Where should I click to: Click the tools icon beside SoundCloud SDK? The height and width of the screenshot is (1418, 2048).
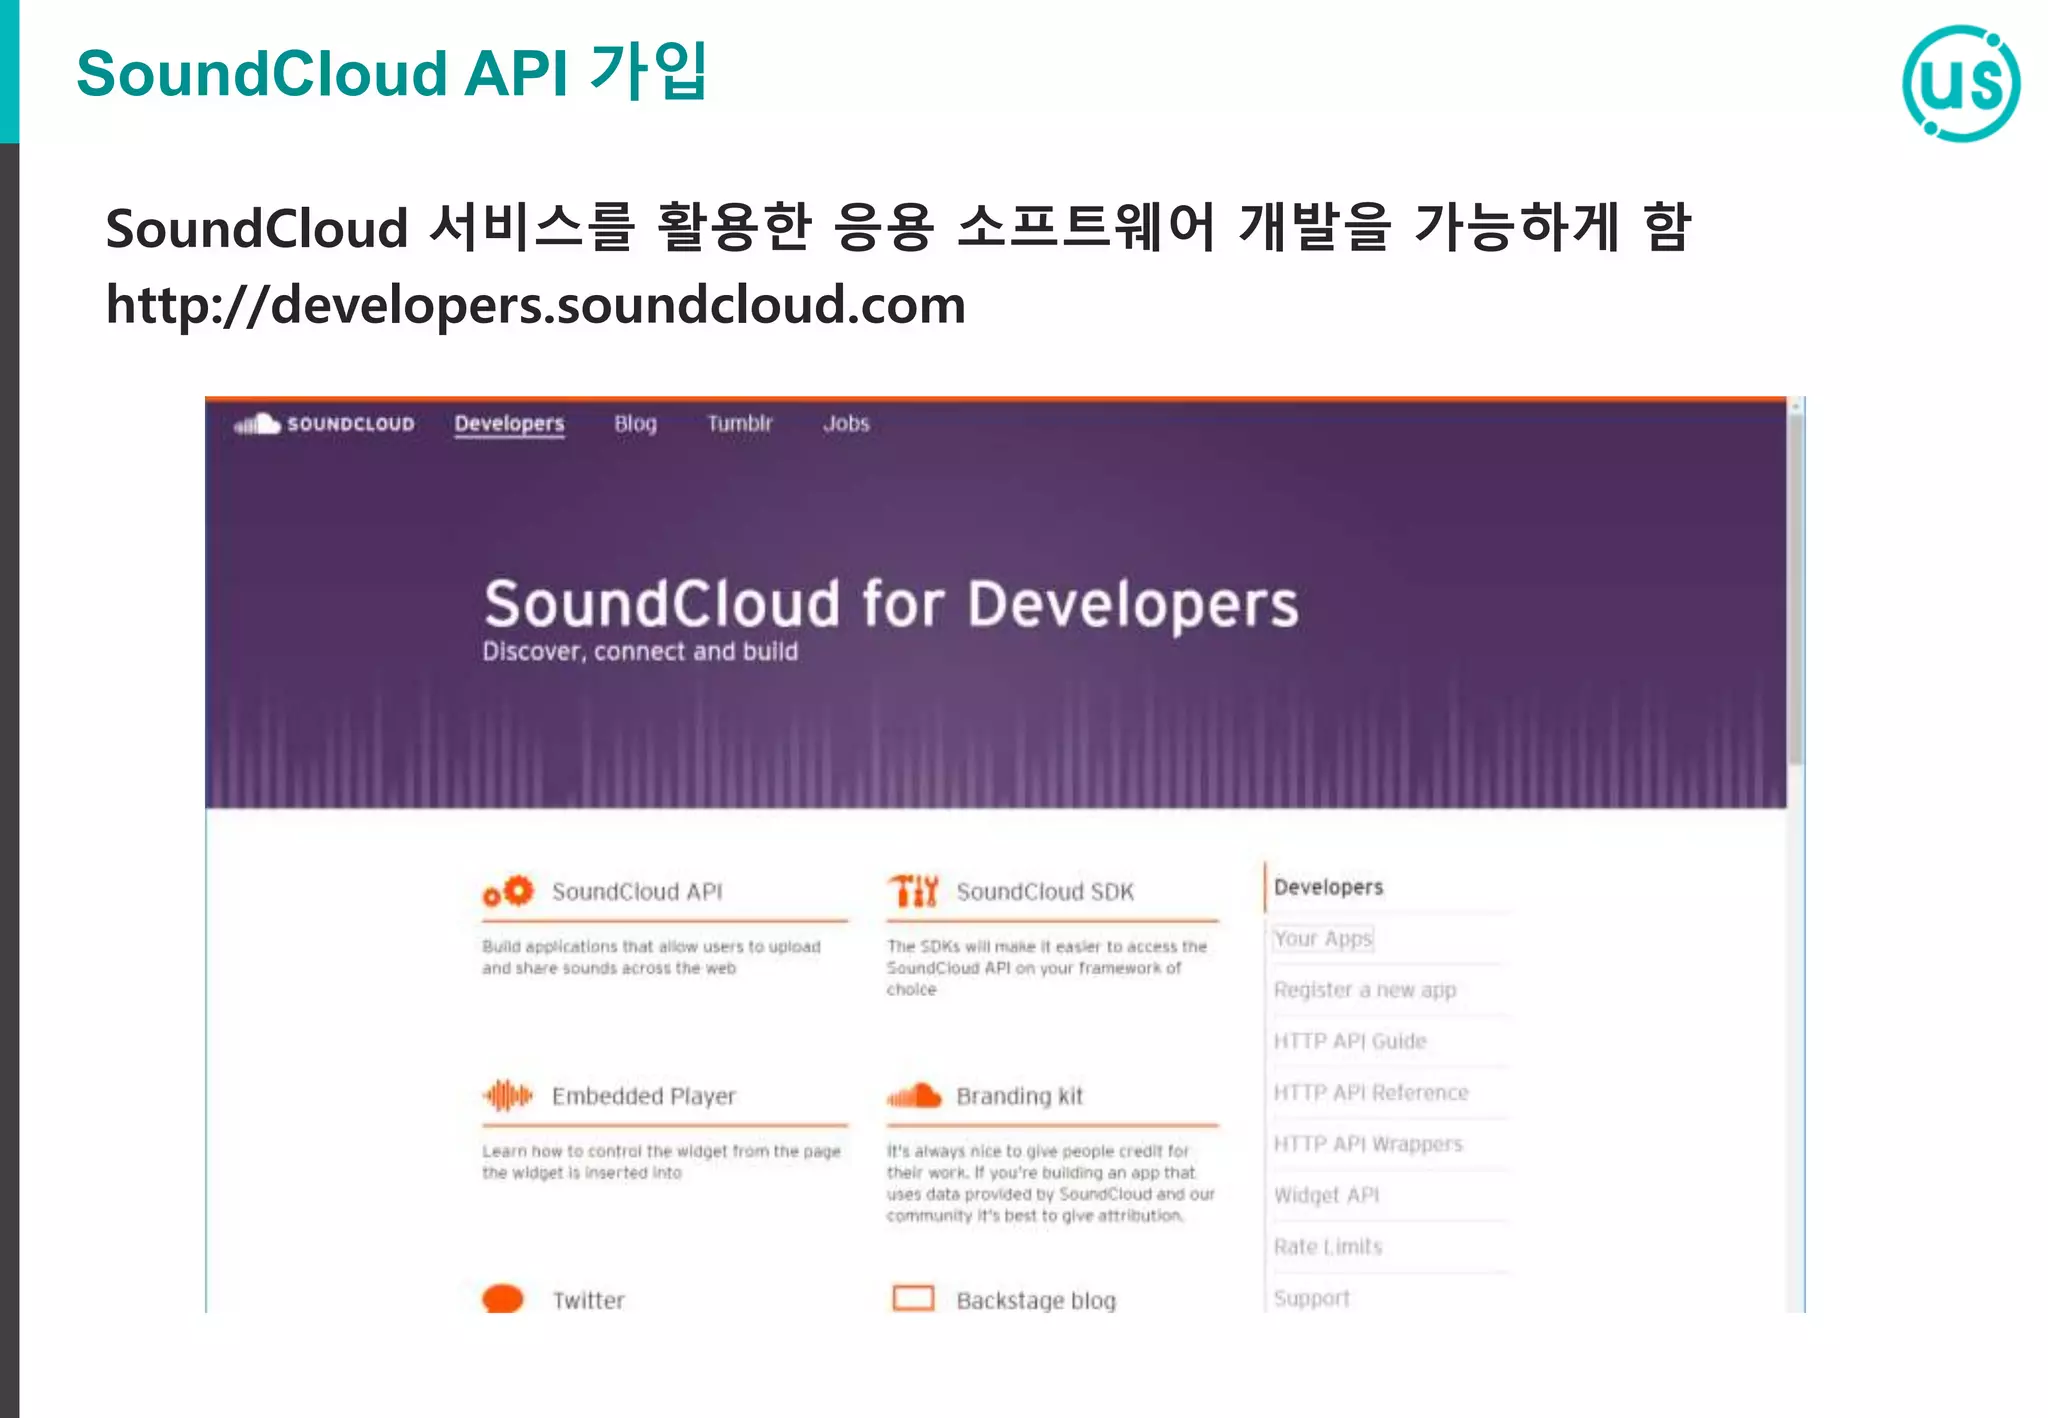(x=913, y=890)
